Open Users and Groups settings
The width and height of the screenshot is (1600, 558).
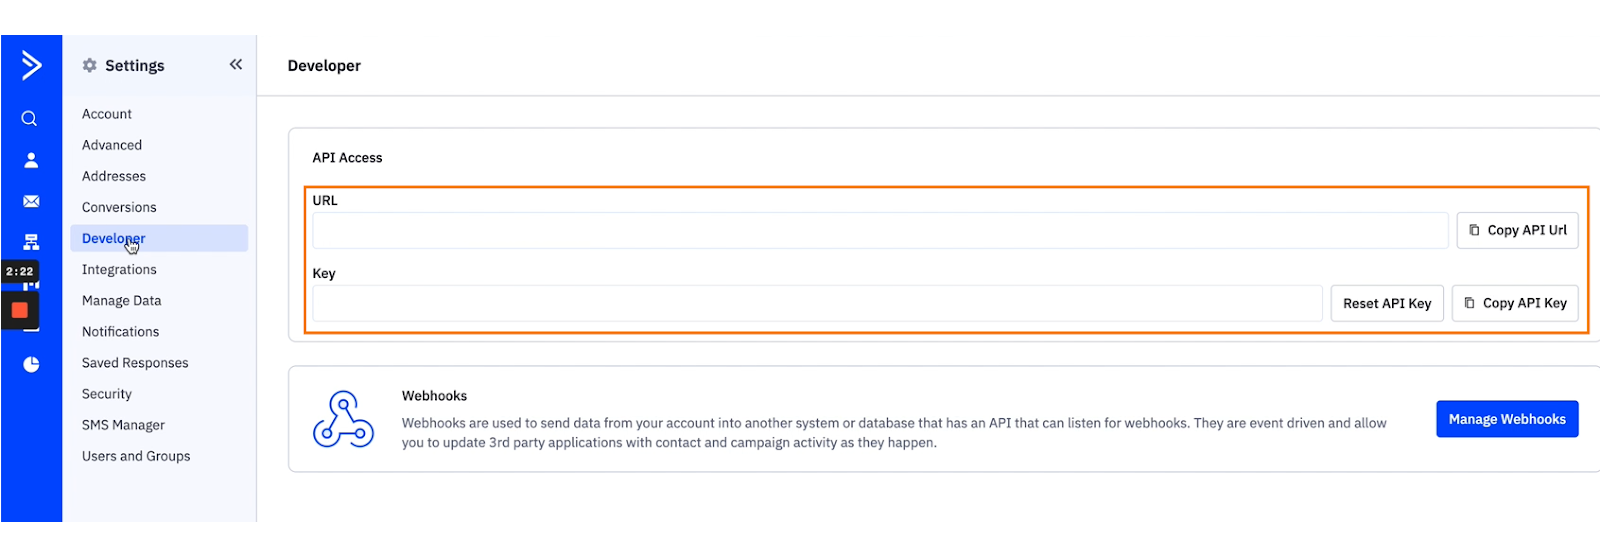pyautogui.click(x=136, y=456)
